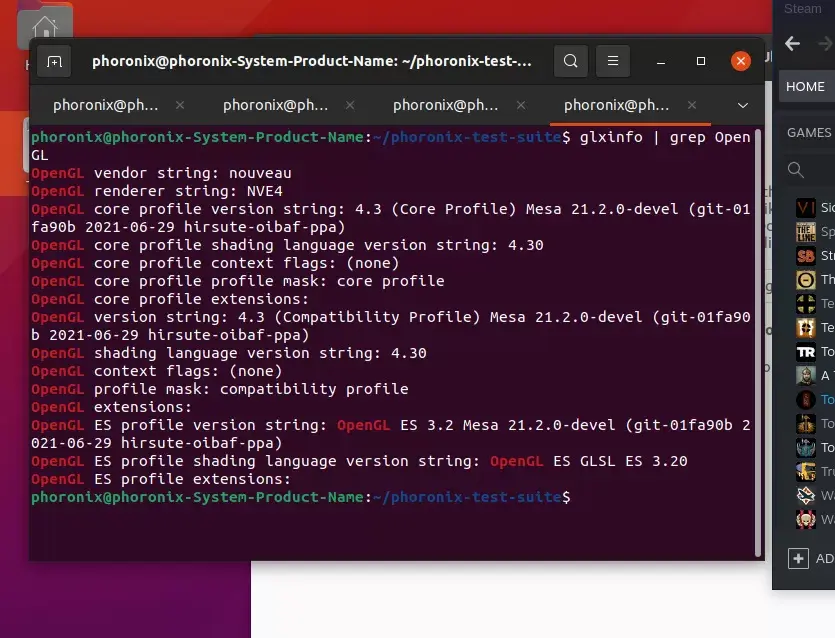The image size is (835, 638).
Task: Open a new terminal tab
Action: (x=54, y=61)
